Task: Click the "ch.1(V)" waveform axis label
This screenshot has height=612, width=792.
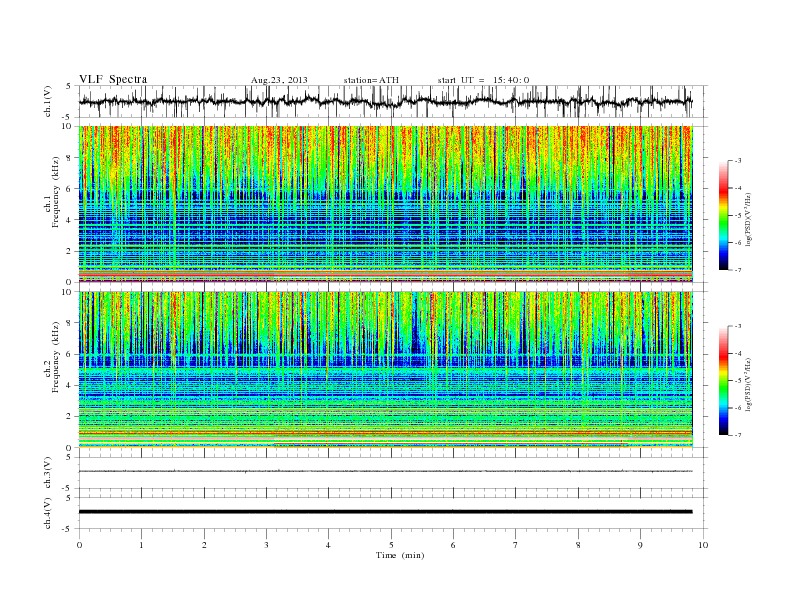Action: point(47,101)
